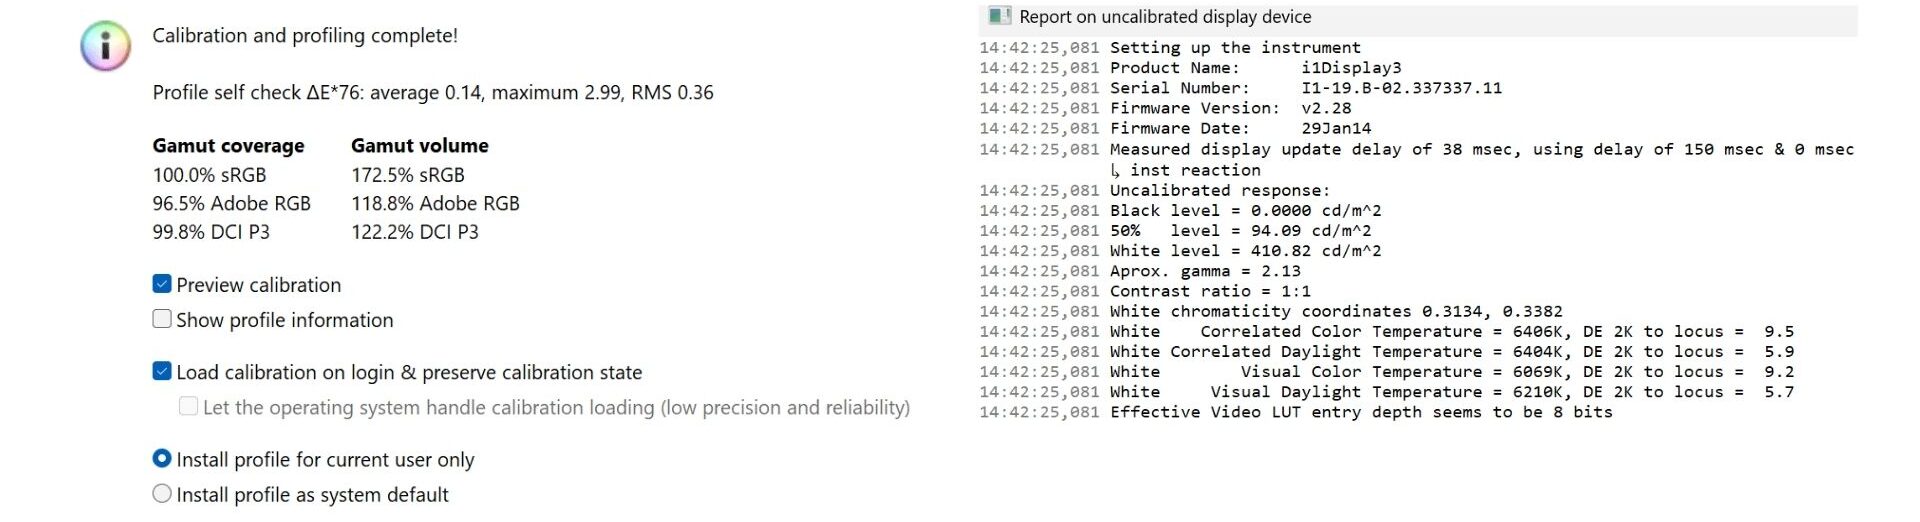
Task: Select Install profile for current user only
Action: [162, 459]
